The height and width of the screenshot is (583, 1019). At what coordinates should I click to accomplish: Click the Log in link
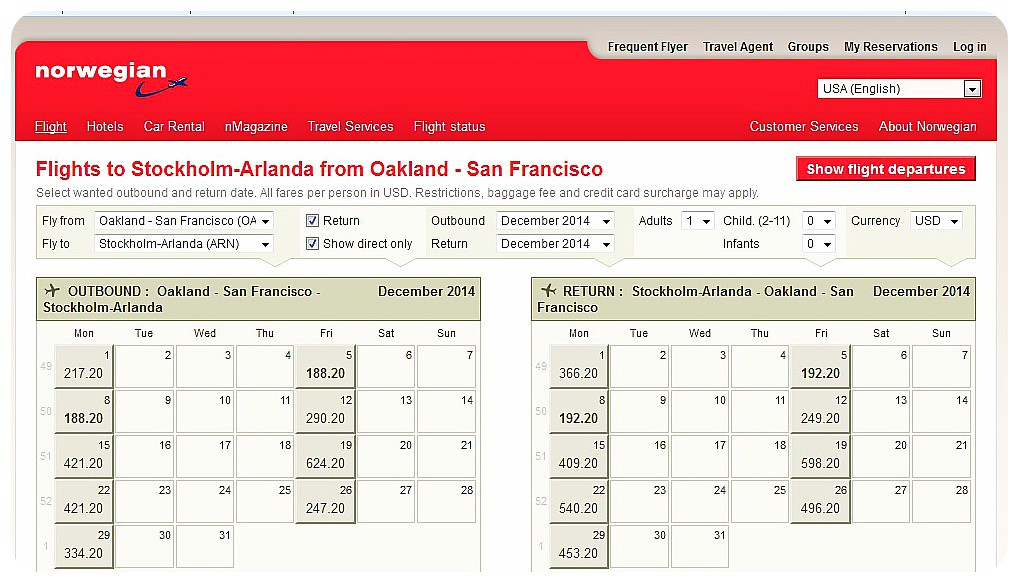coord(968,46)
